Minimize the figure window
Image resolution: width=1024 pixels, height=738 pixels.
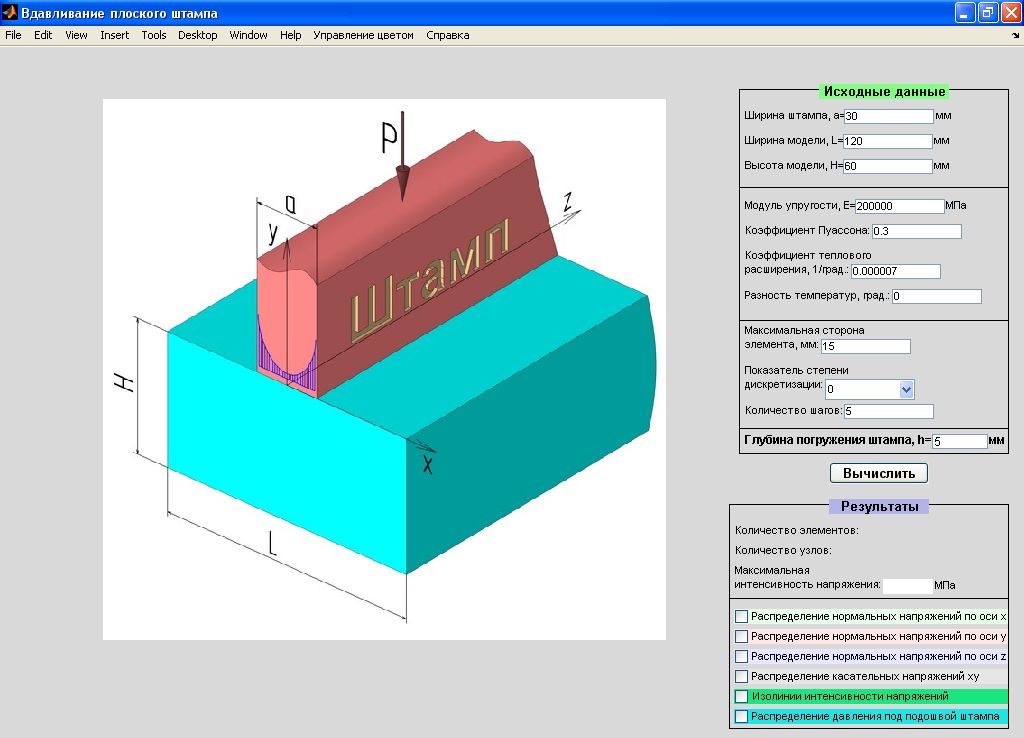click(x=965, y=13)
